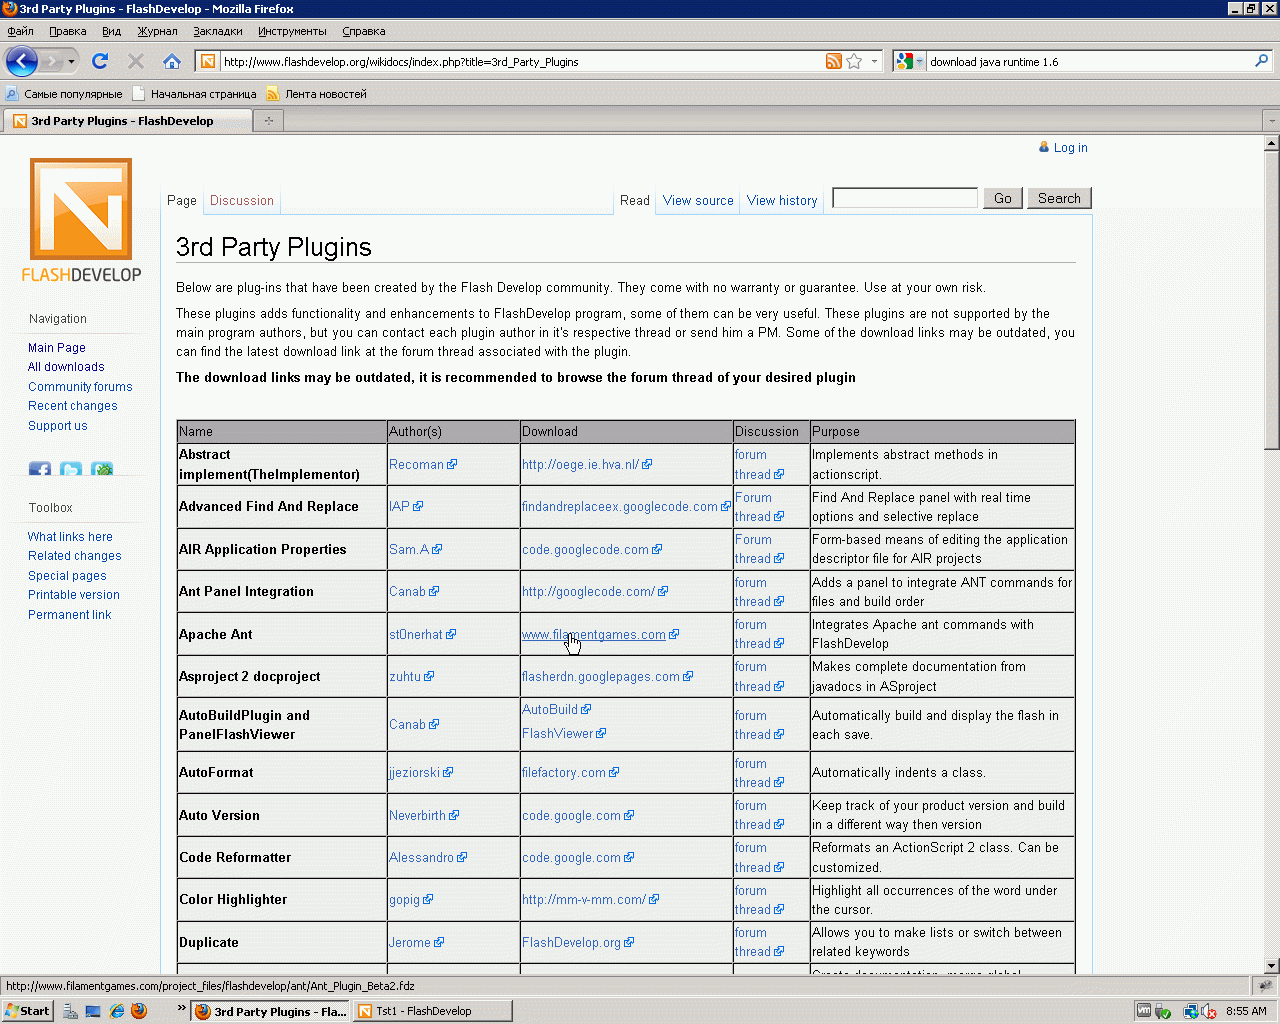Click in the wiki search input field
The image size is (1280, 1024).
905,198
